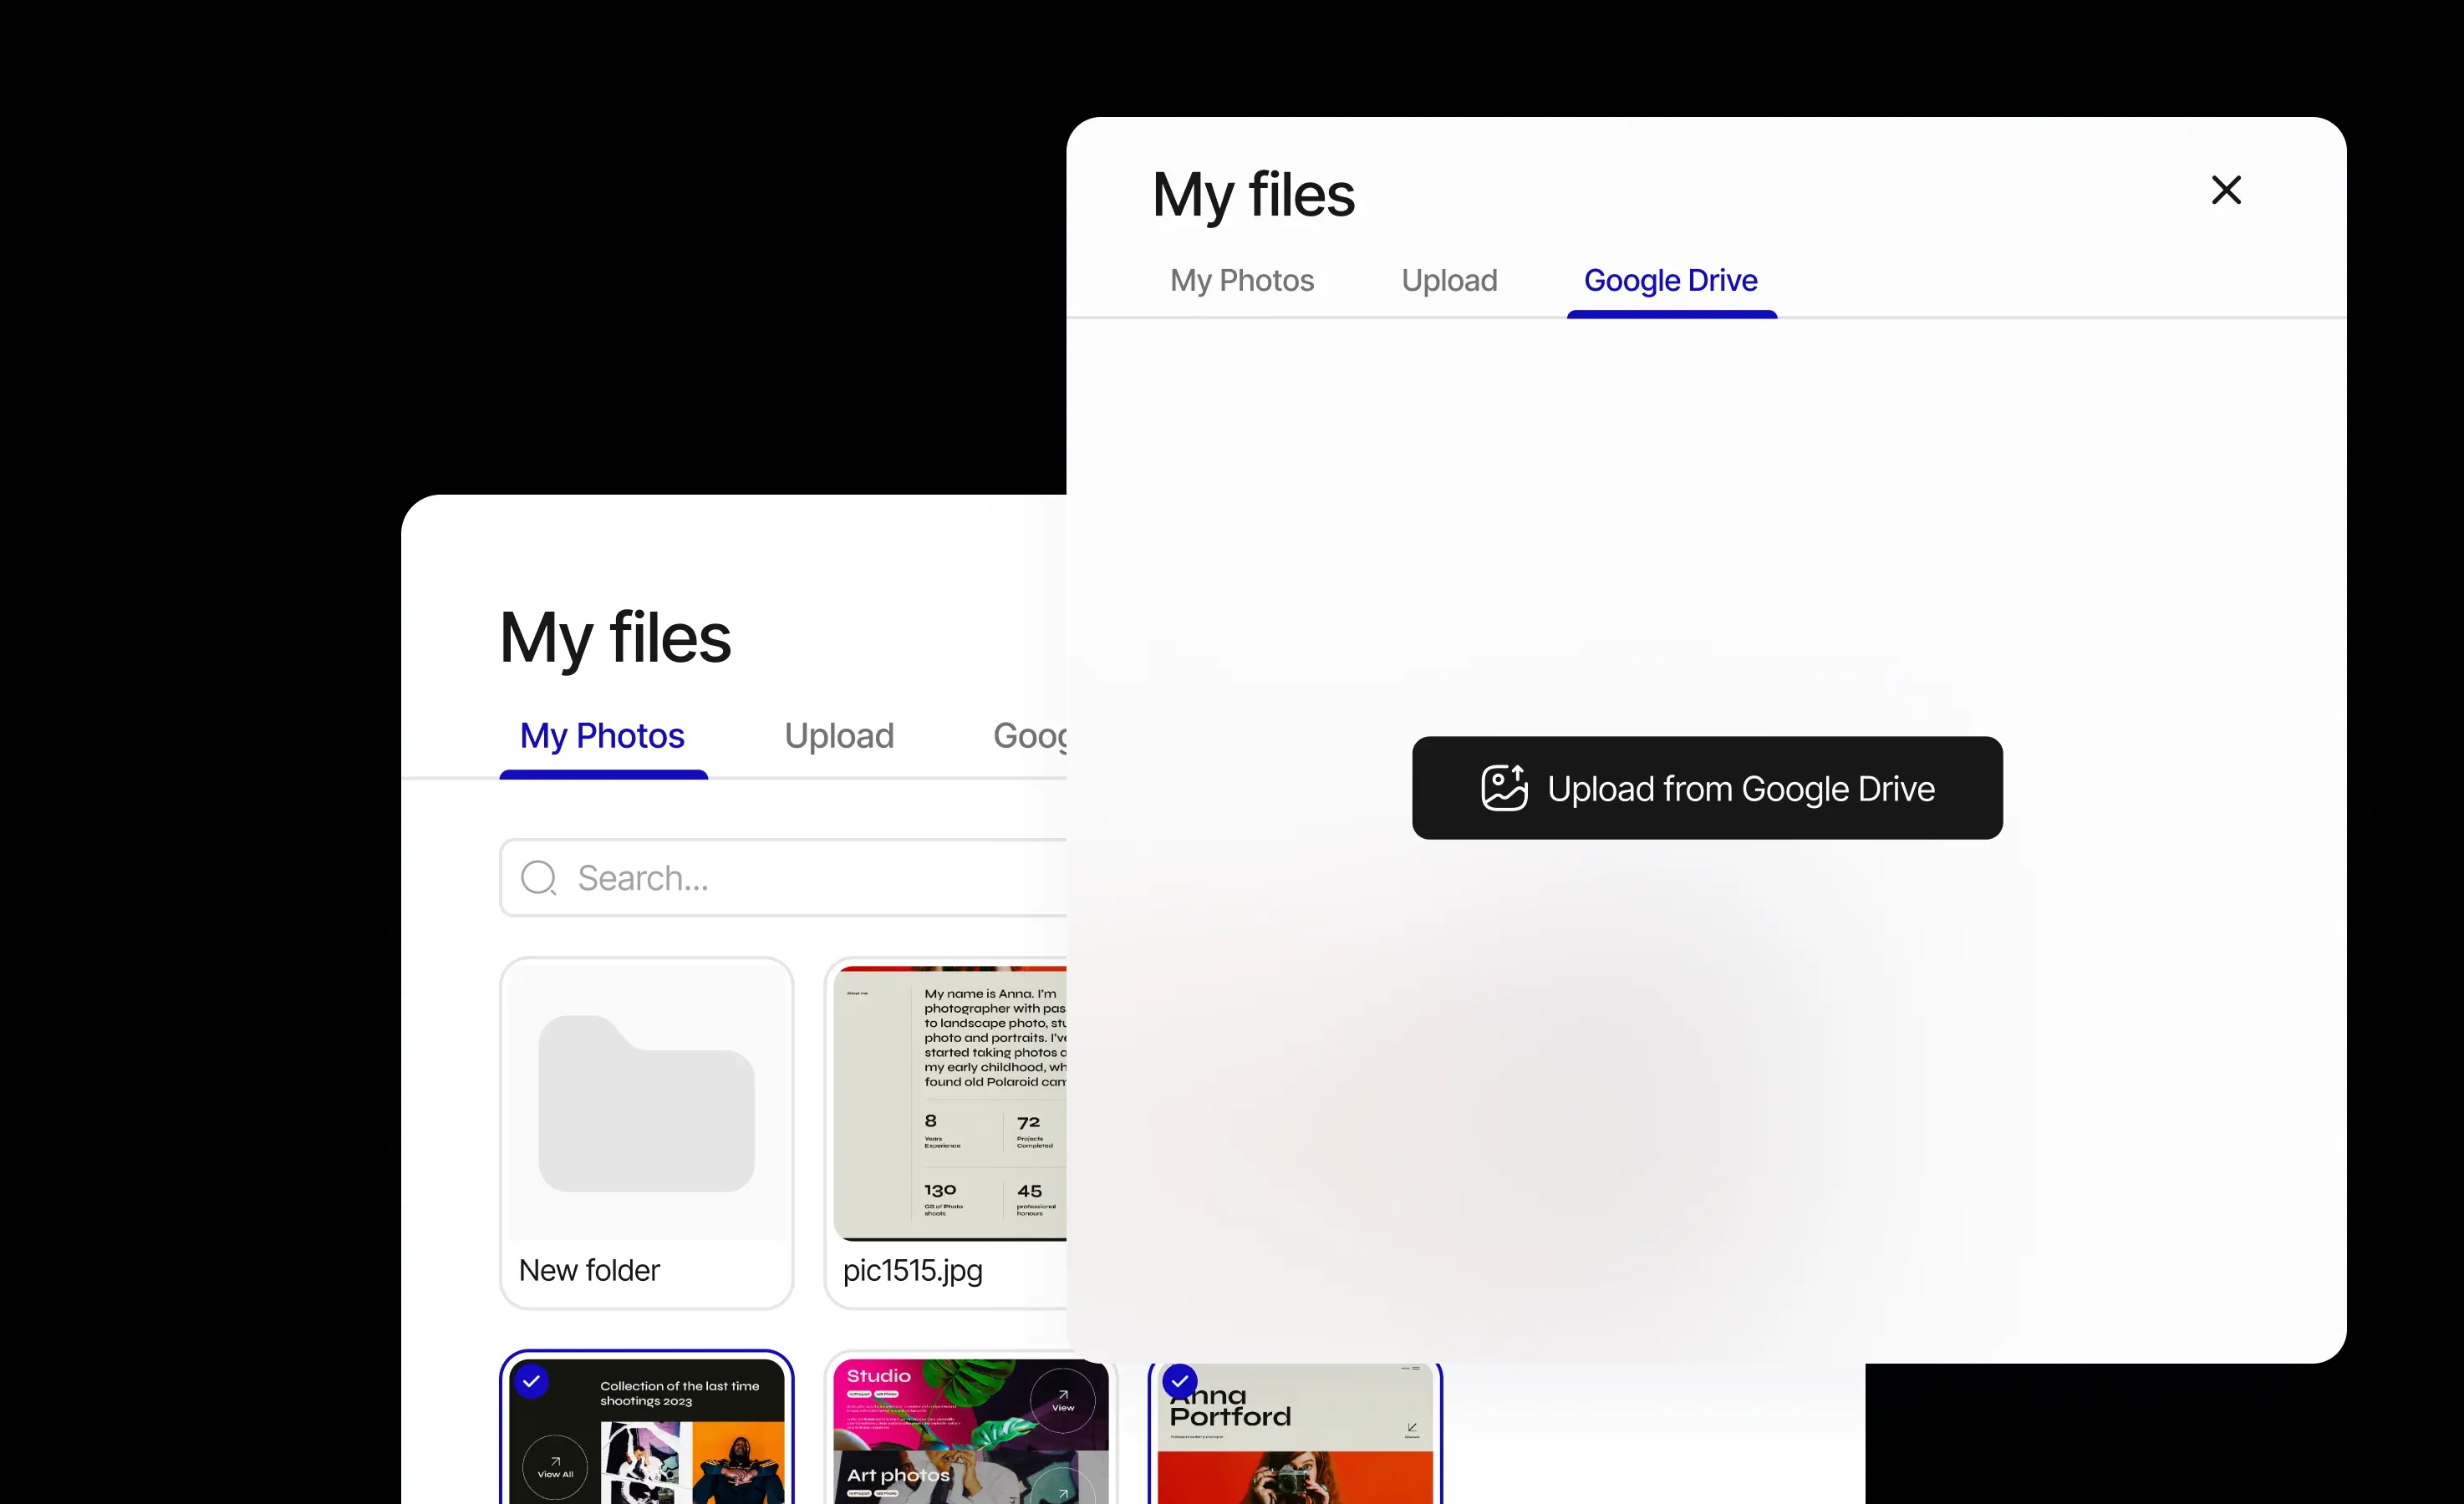Click the partially hidden Google tab behind dialog
This screenshot has height=1504, width=2464.
[1030, 737]
